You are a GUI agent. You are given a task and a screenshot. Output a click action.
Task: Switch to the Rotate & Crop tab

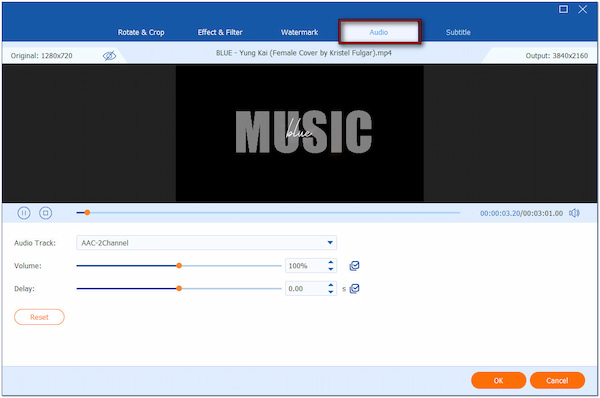pyautogui.click(x=141, y=32)
